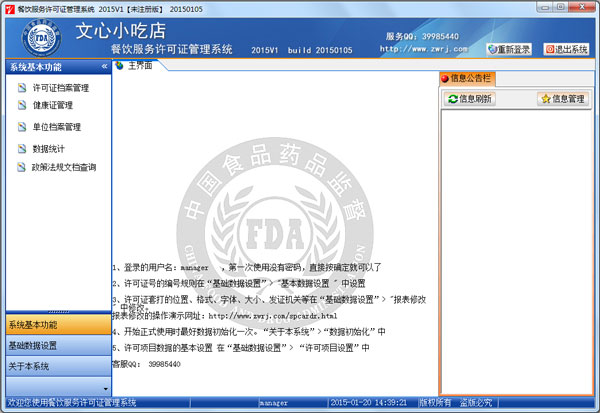
Task: Click instruction line 1 about login username
Action: click(x=247, y=267)
